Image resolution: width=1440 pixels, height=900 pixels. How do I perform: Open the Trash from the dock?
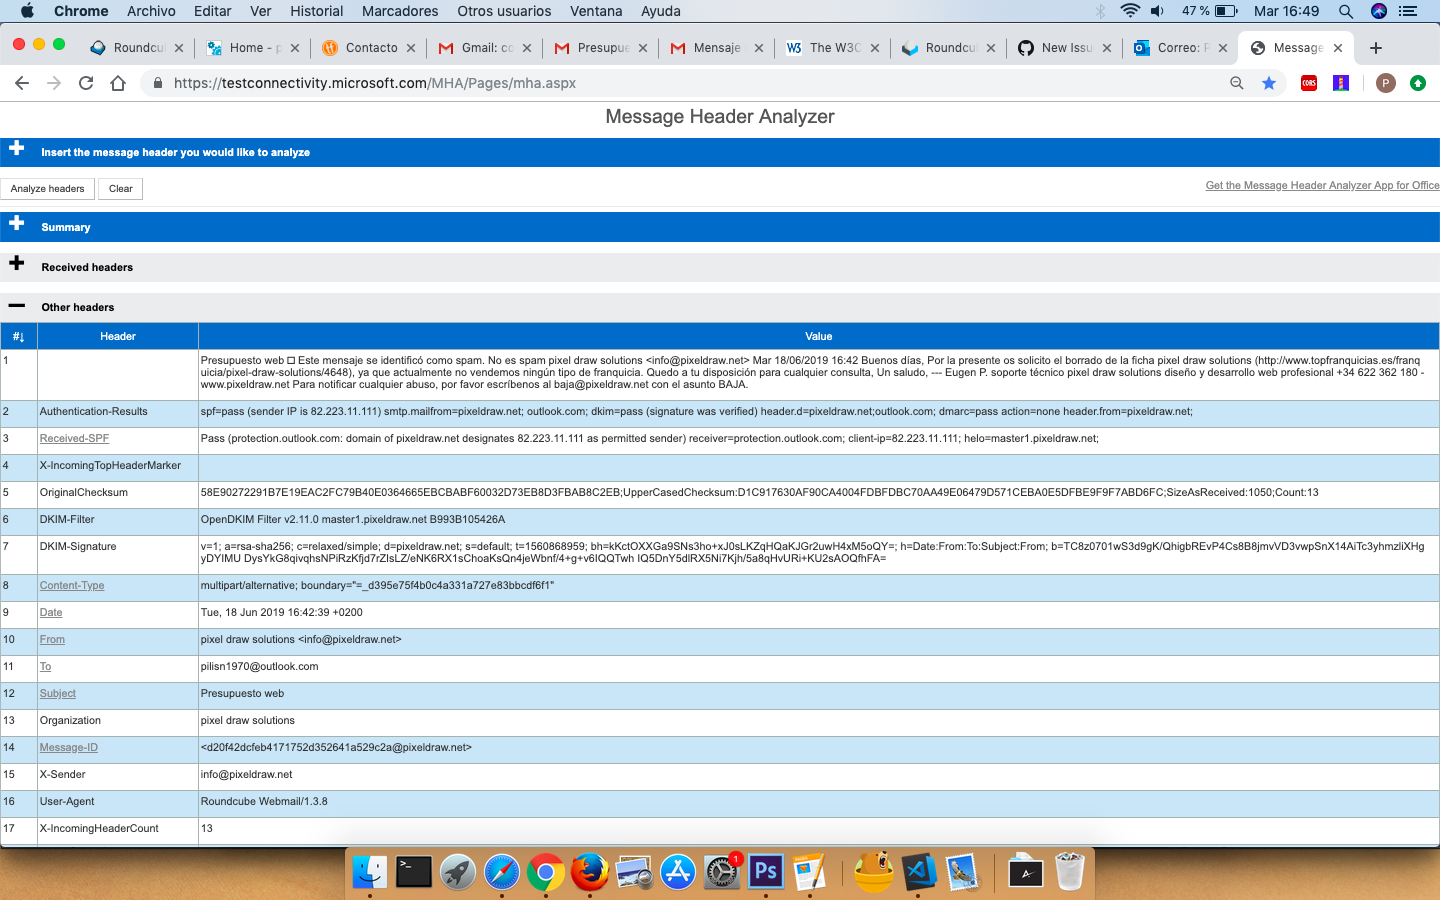pos(1070,872)
